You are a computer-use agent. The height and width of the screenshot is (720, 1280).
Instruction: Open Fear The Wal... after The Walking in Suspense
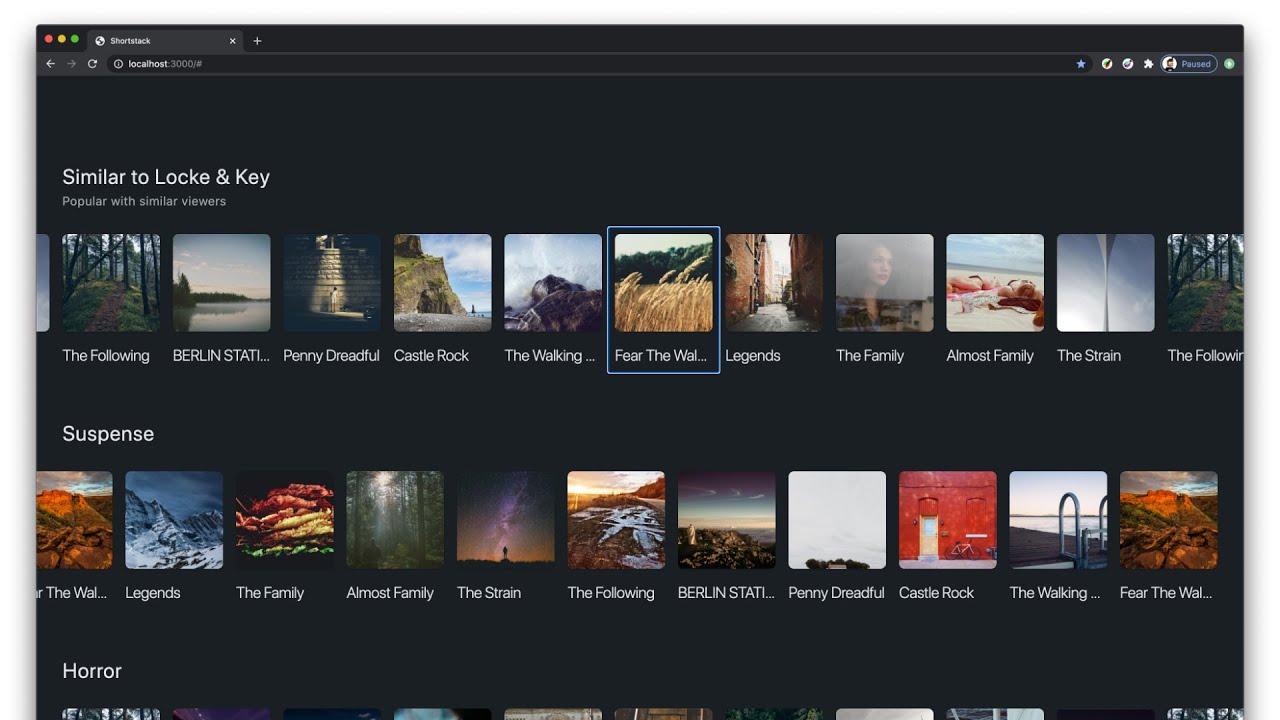point(1168,537)
